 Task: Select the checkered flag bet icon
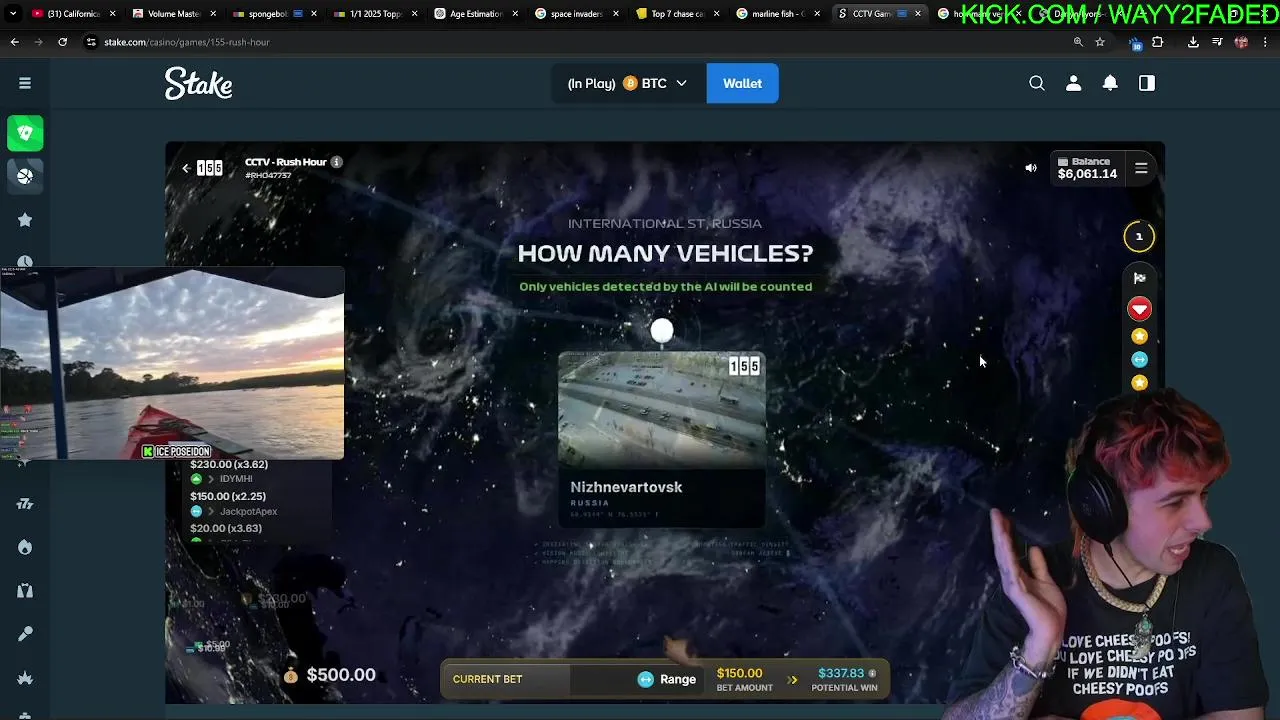point(1139,278)
